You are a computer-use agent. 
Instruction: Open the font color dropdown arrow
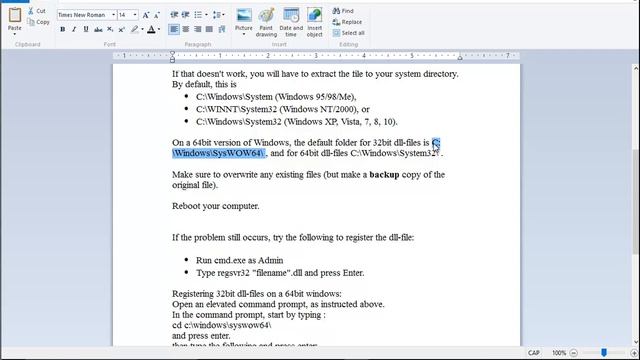pos(159,29)
